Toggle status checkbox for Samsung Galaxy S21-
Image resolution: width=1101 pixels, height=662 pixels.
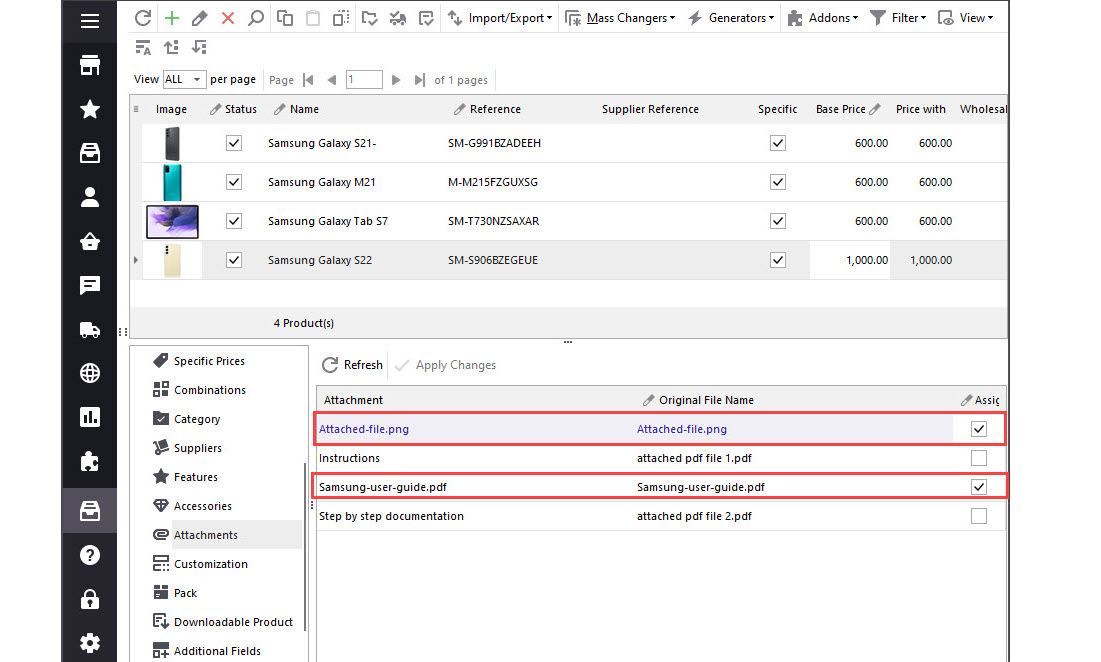234,143
